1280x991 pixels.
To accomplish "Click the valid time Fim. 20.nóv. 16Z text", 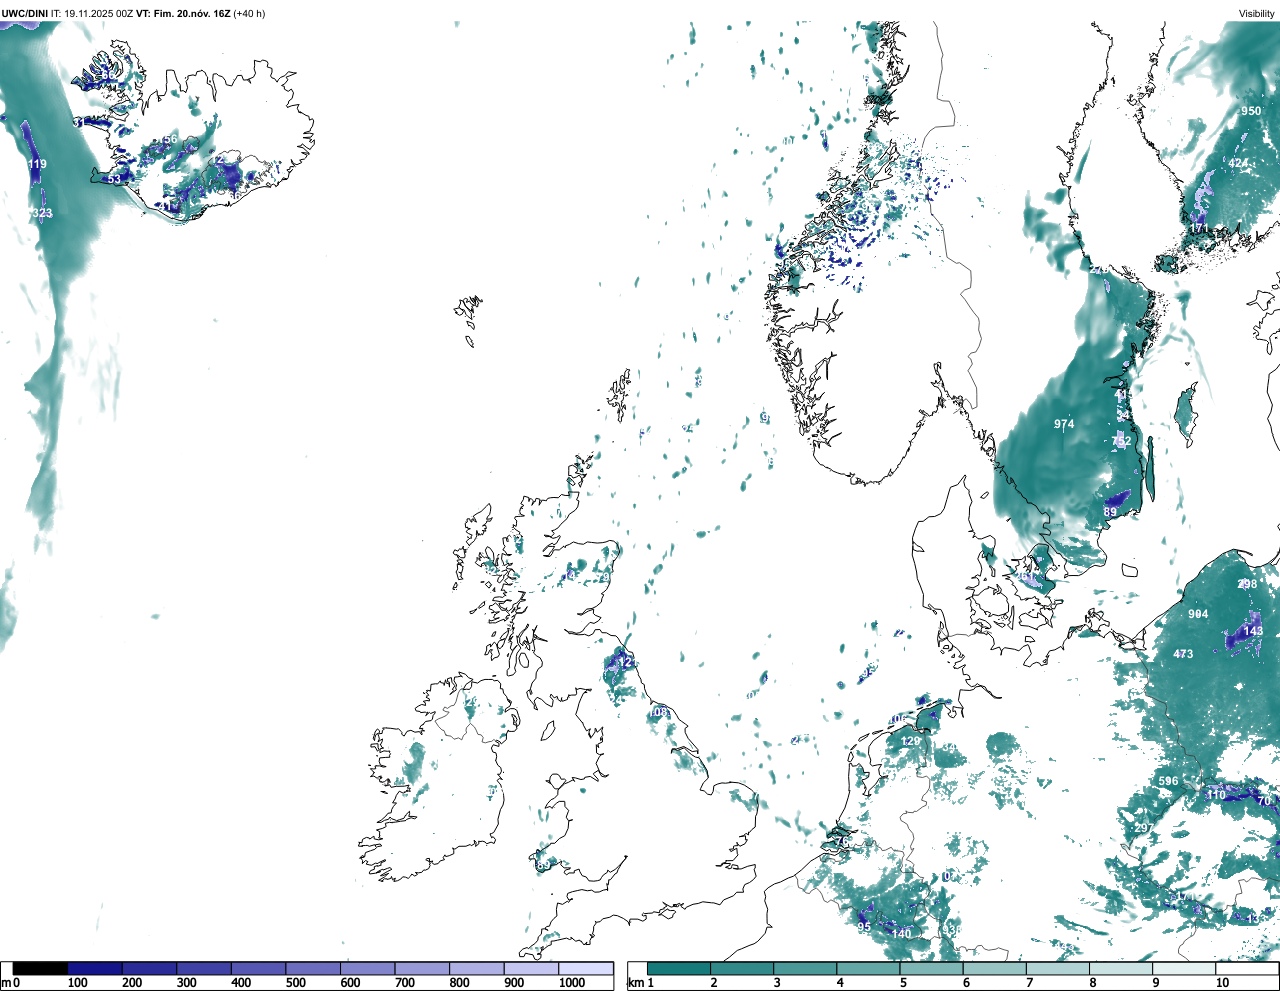I will (x=192, y=14).
